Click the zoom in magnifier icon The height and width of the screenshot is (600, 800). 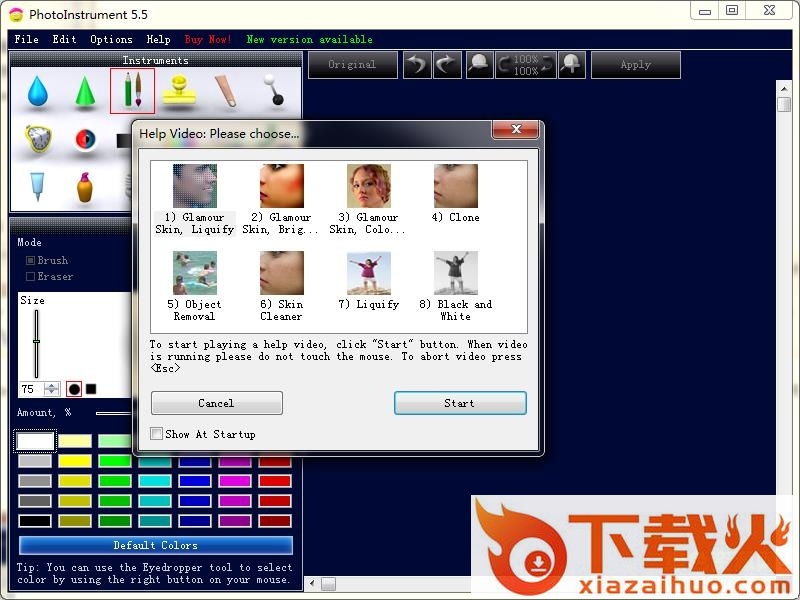click(571, 65)
